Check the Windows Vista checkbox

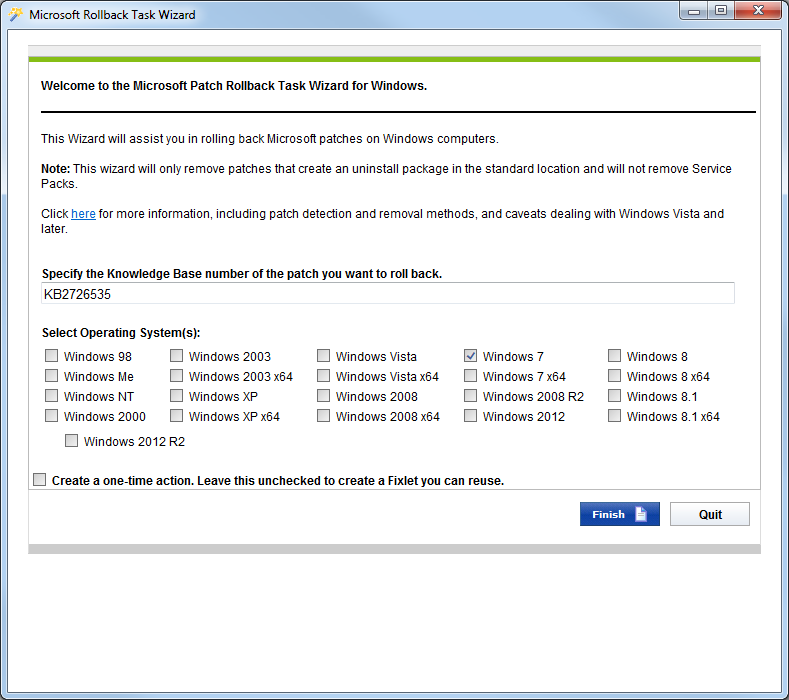[324, 356]
